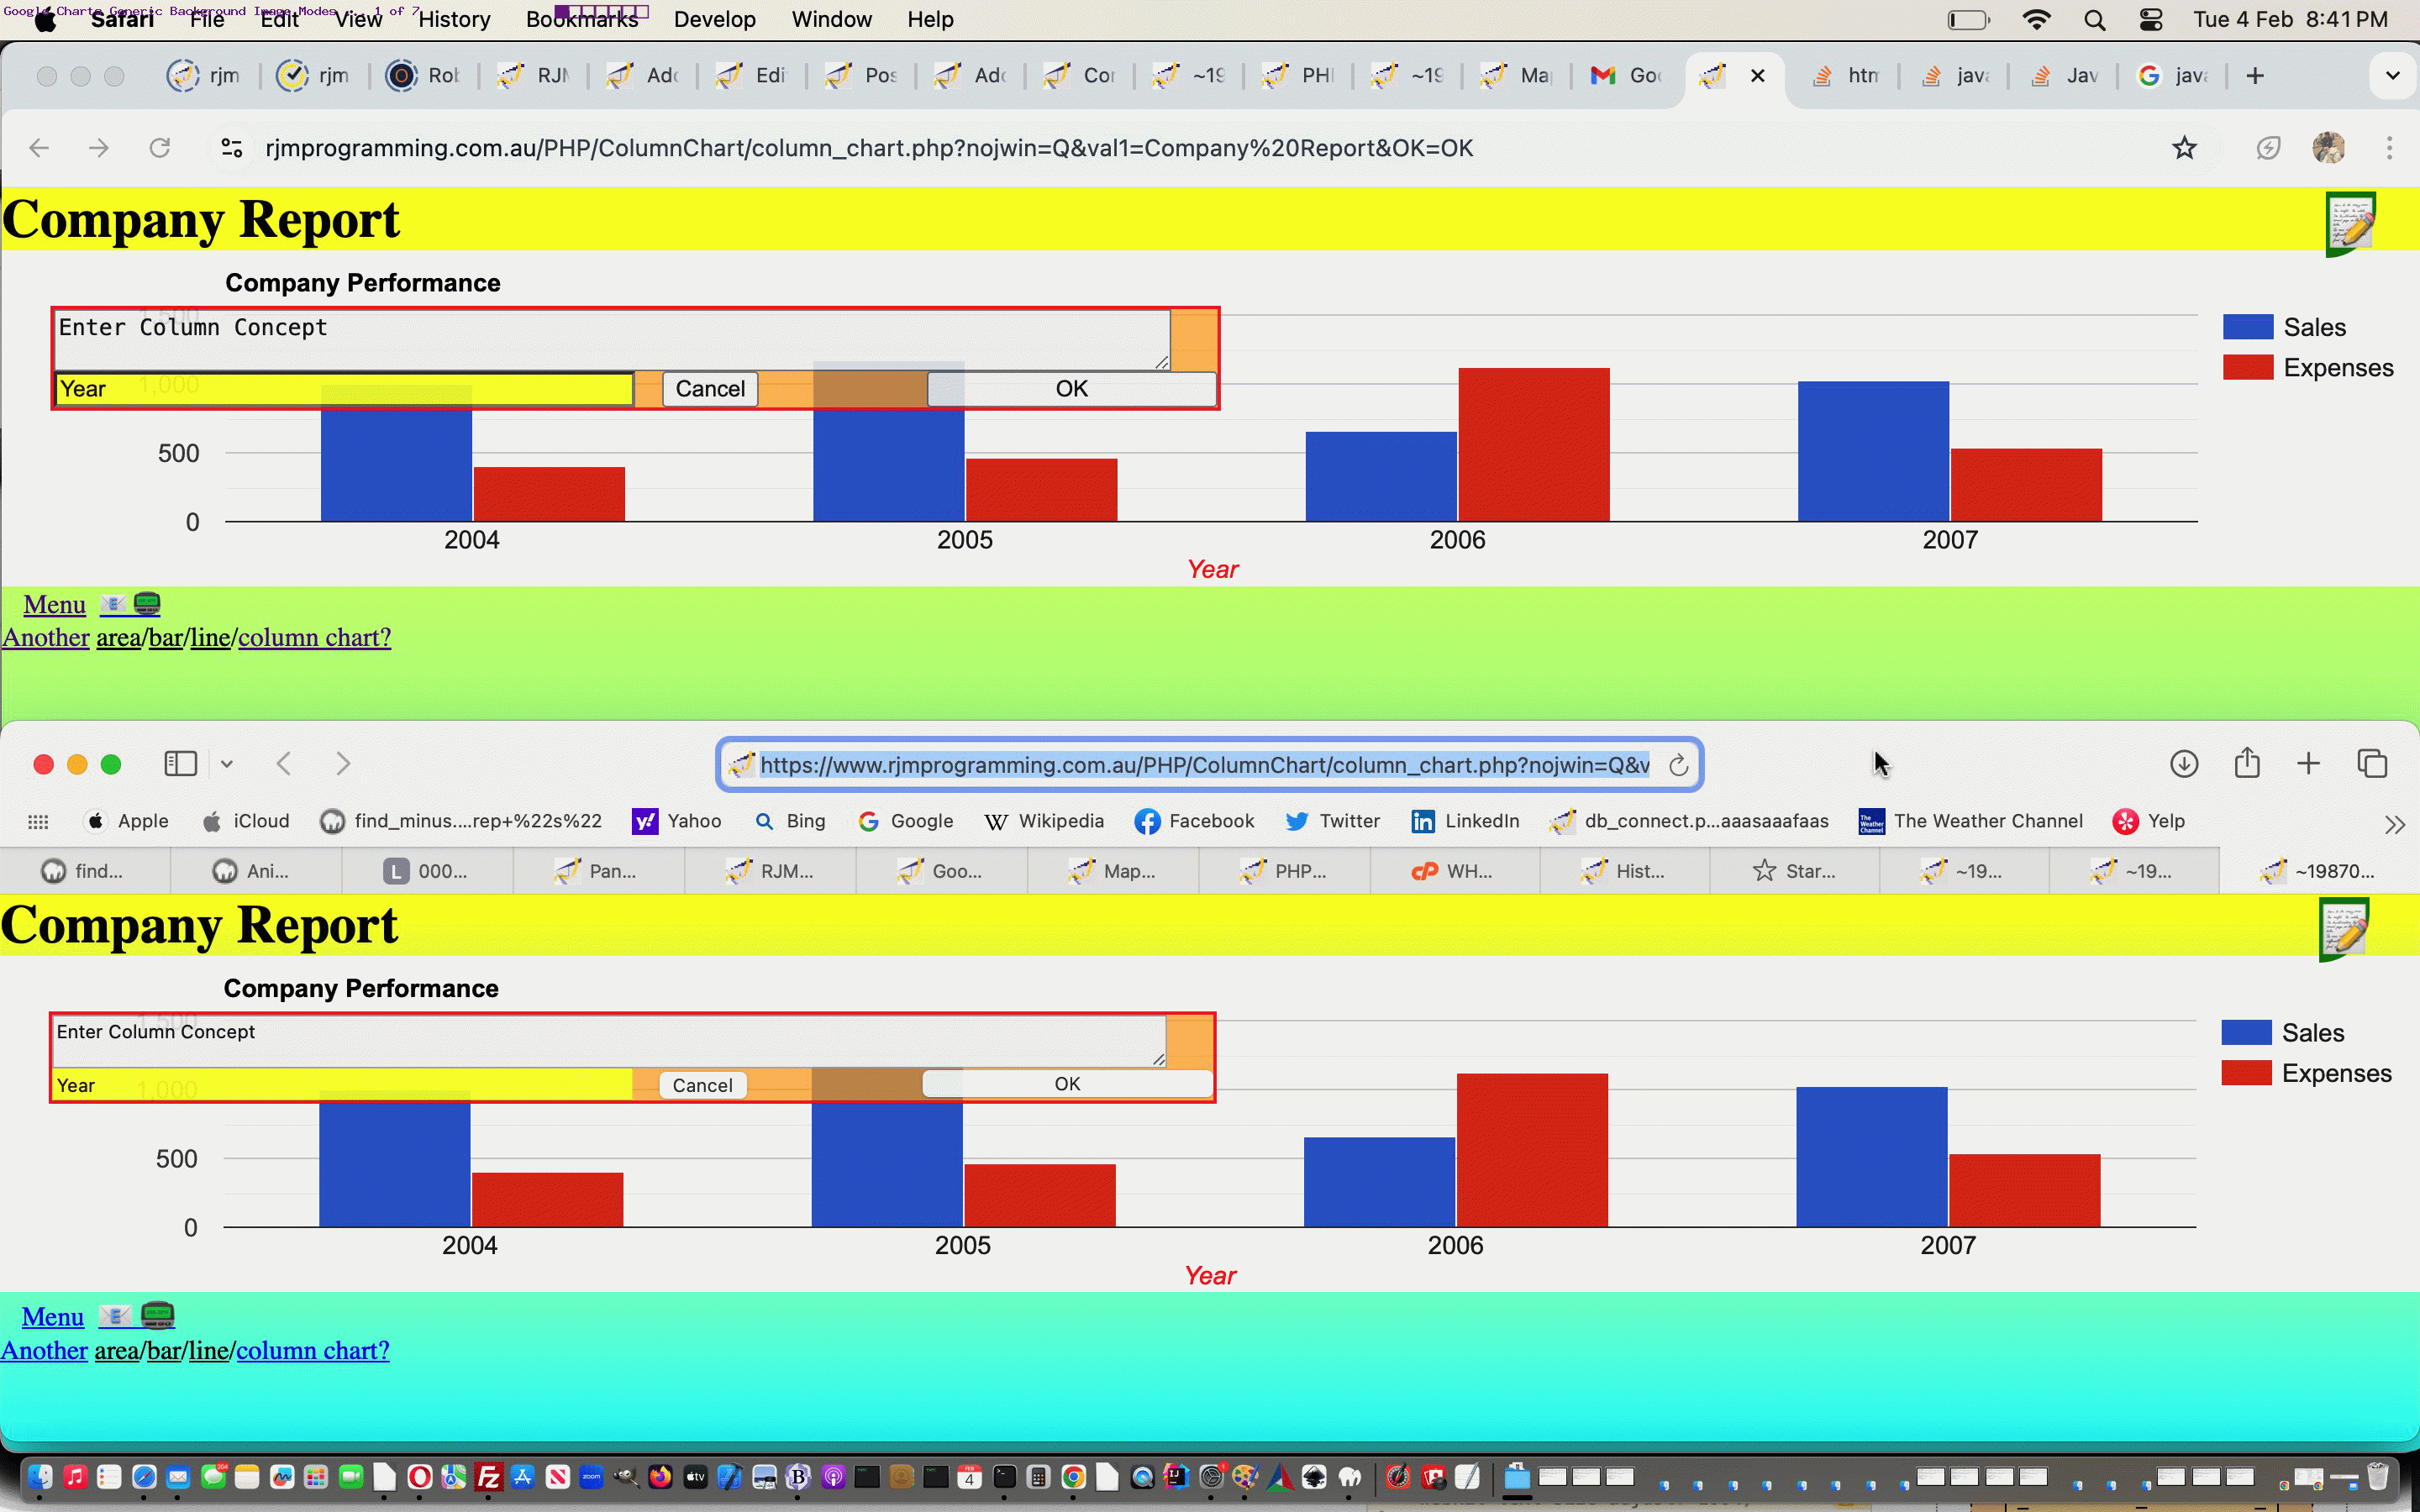Open the Wikipedia favorite in Safari

(1044, 822)
